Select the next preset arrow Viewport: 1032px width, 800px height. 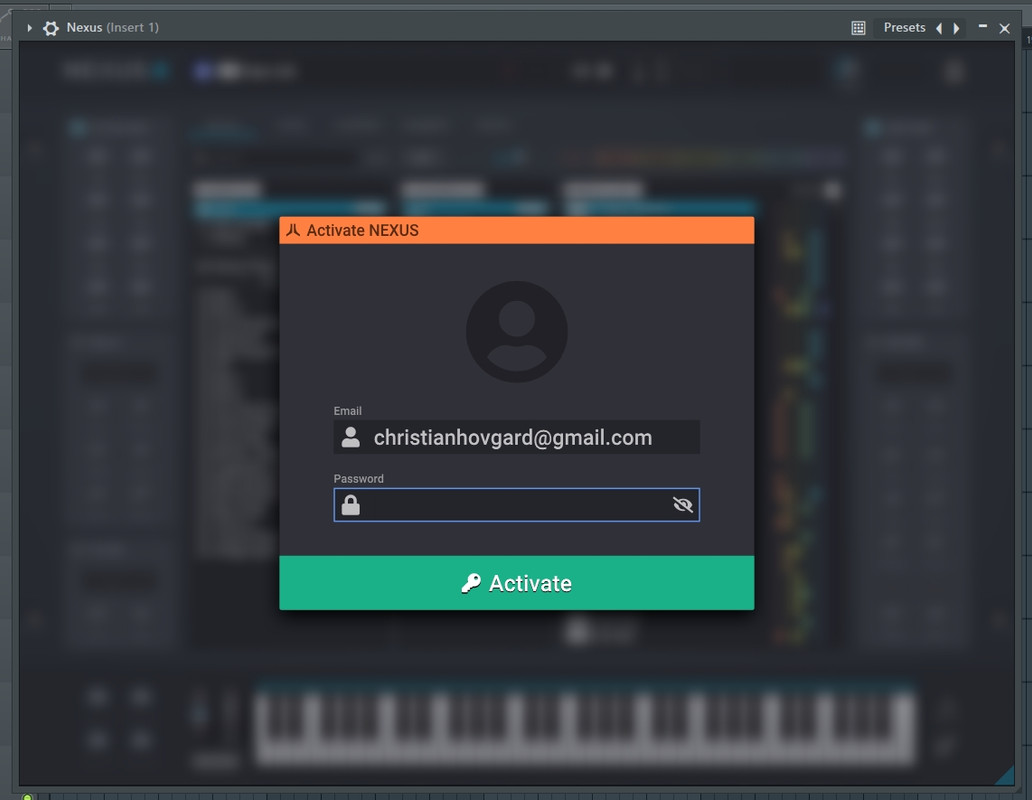click(956, 28)
